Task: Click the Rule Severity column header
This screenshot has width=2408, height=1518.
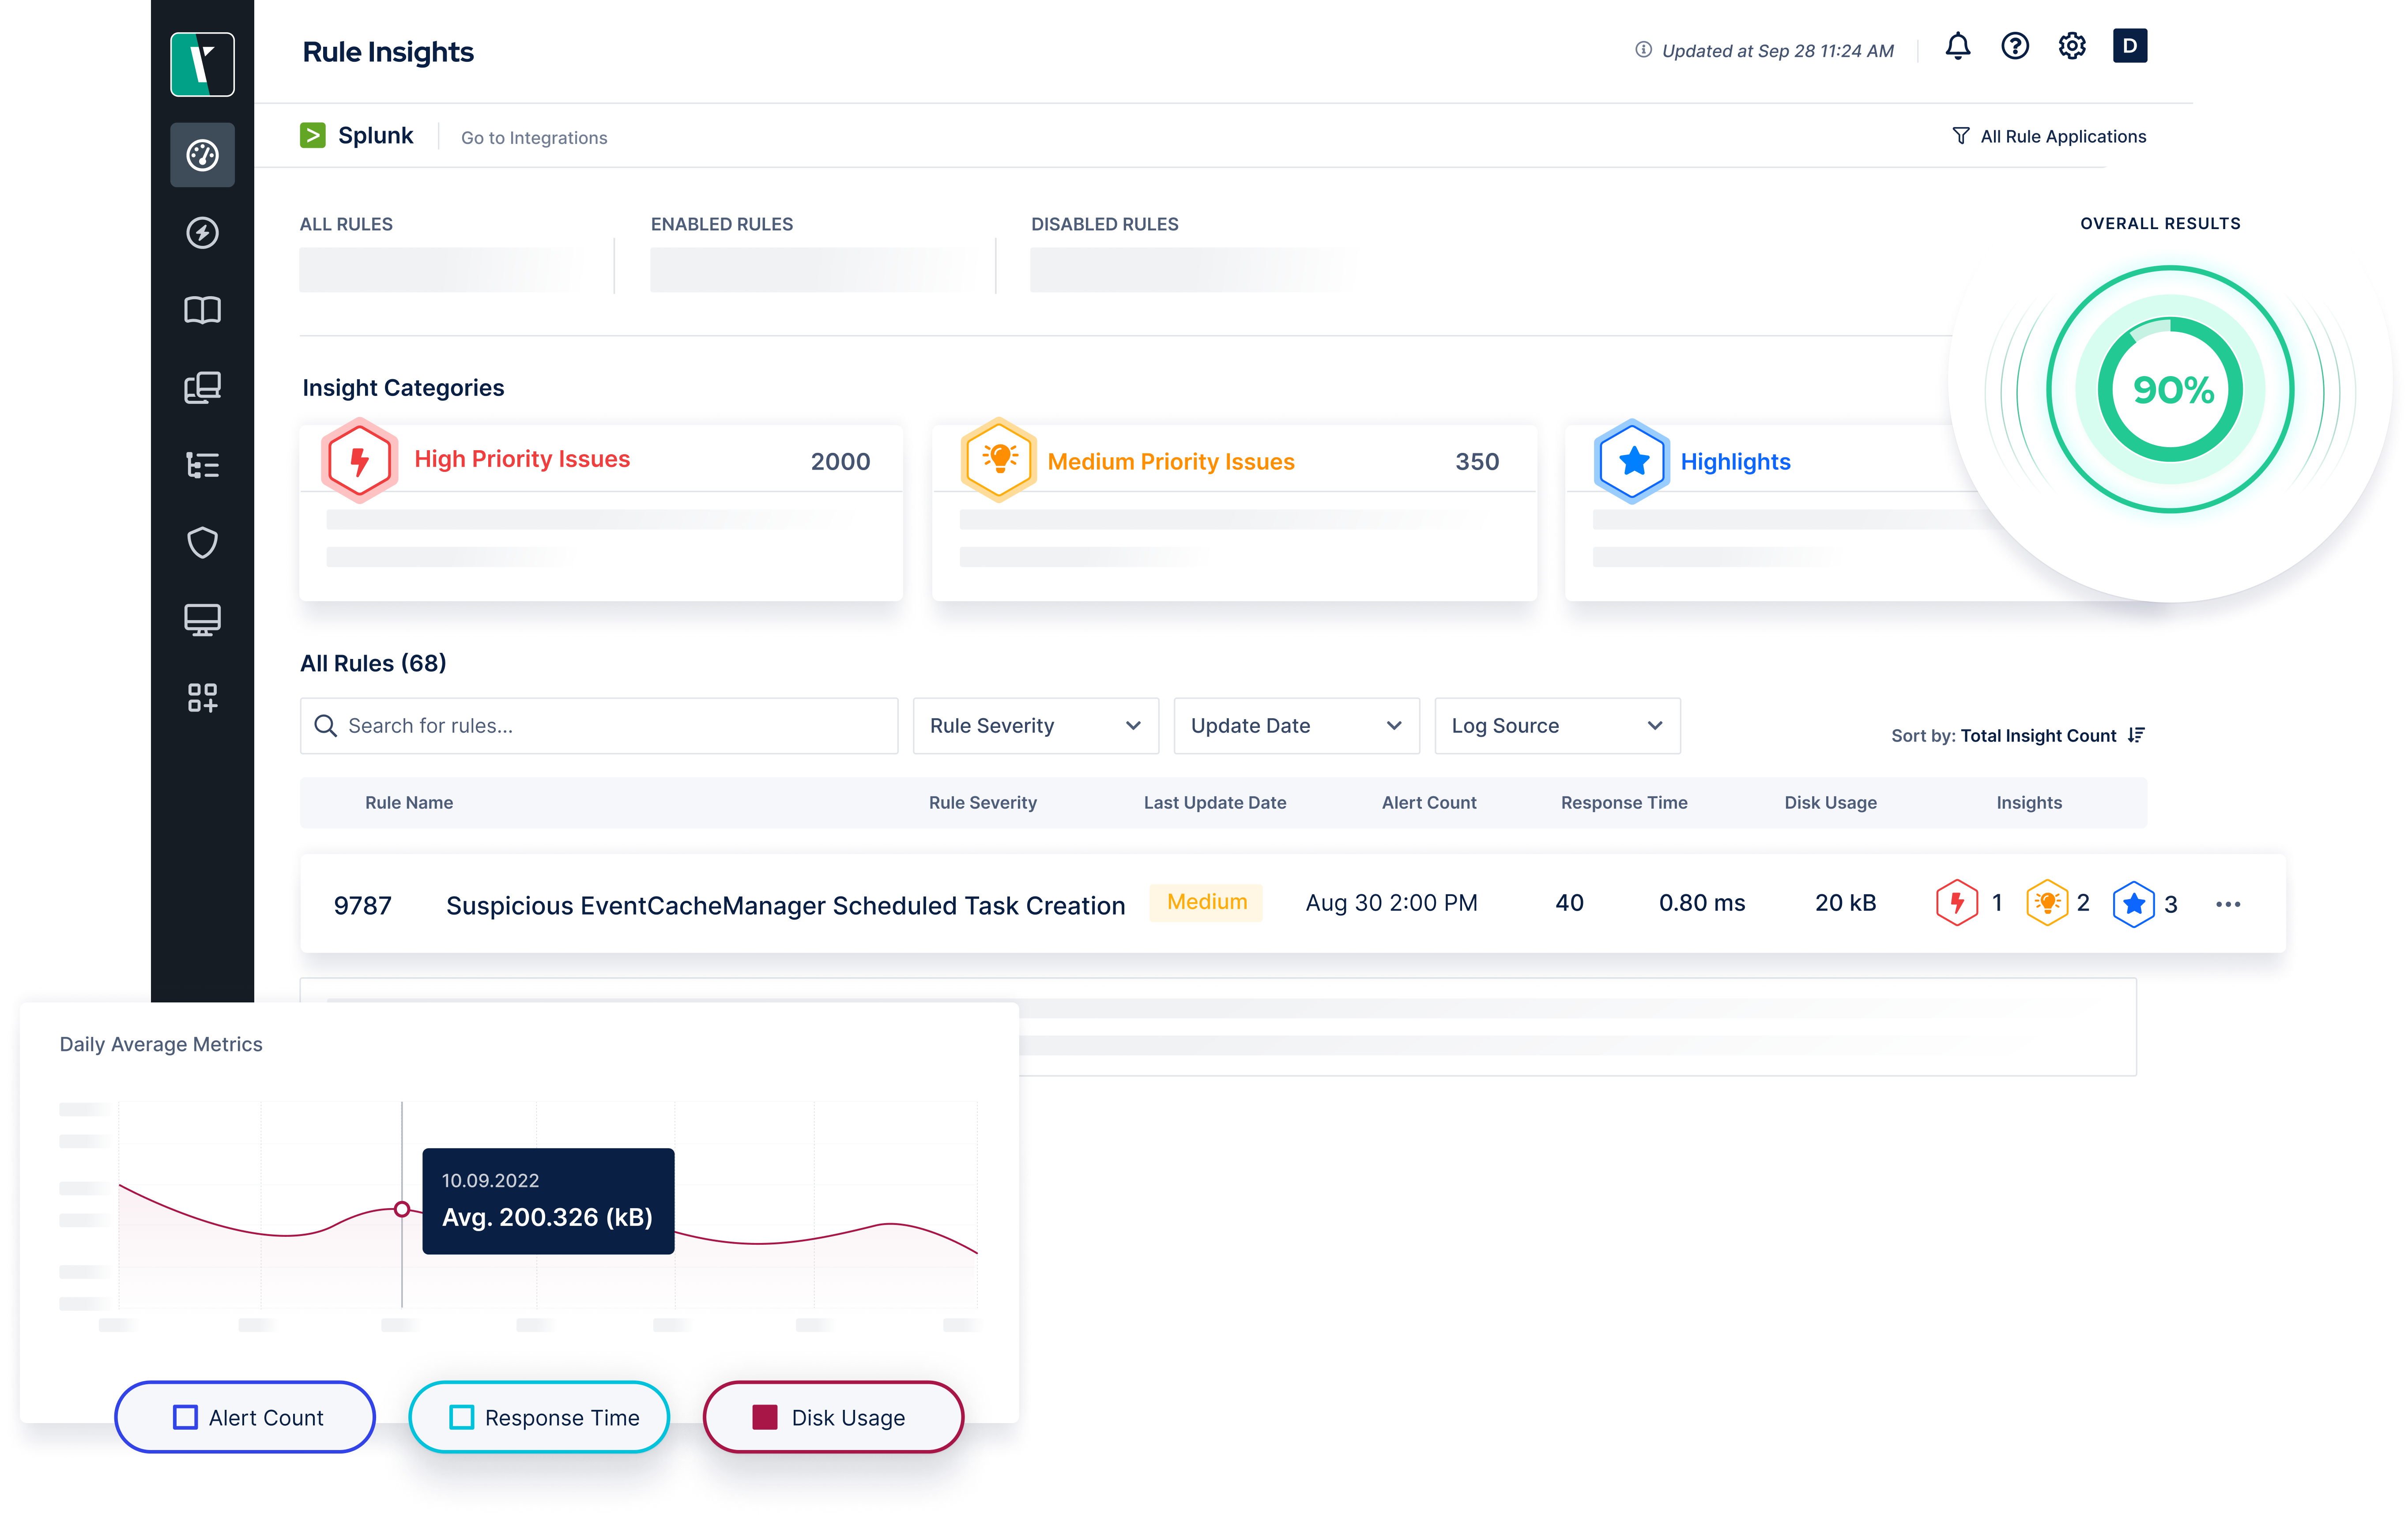Action: (x=982, y=802)
